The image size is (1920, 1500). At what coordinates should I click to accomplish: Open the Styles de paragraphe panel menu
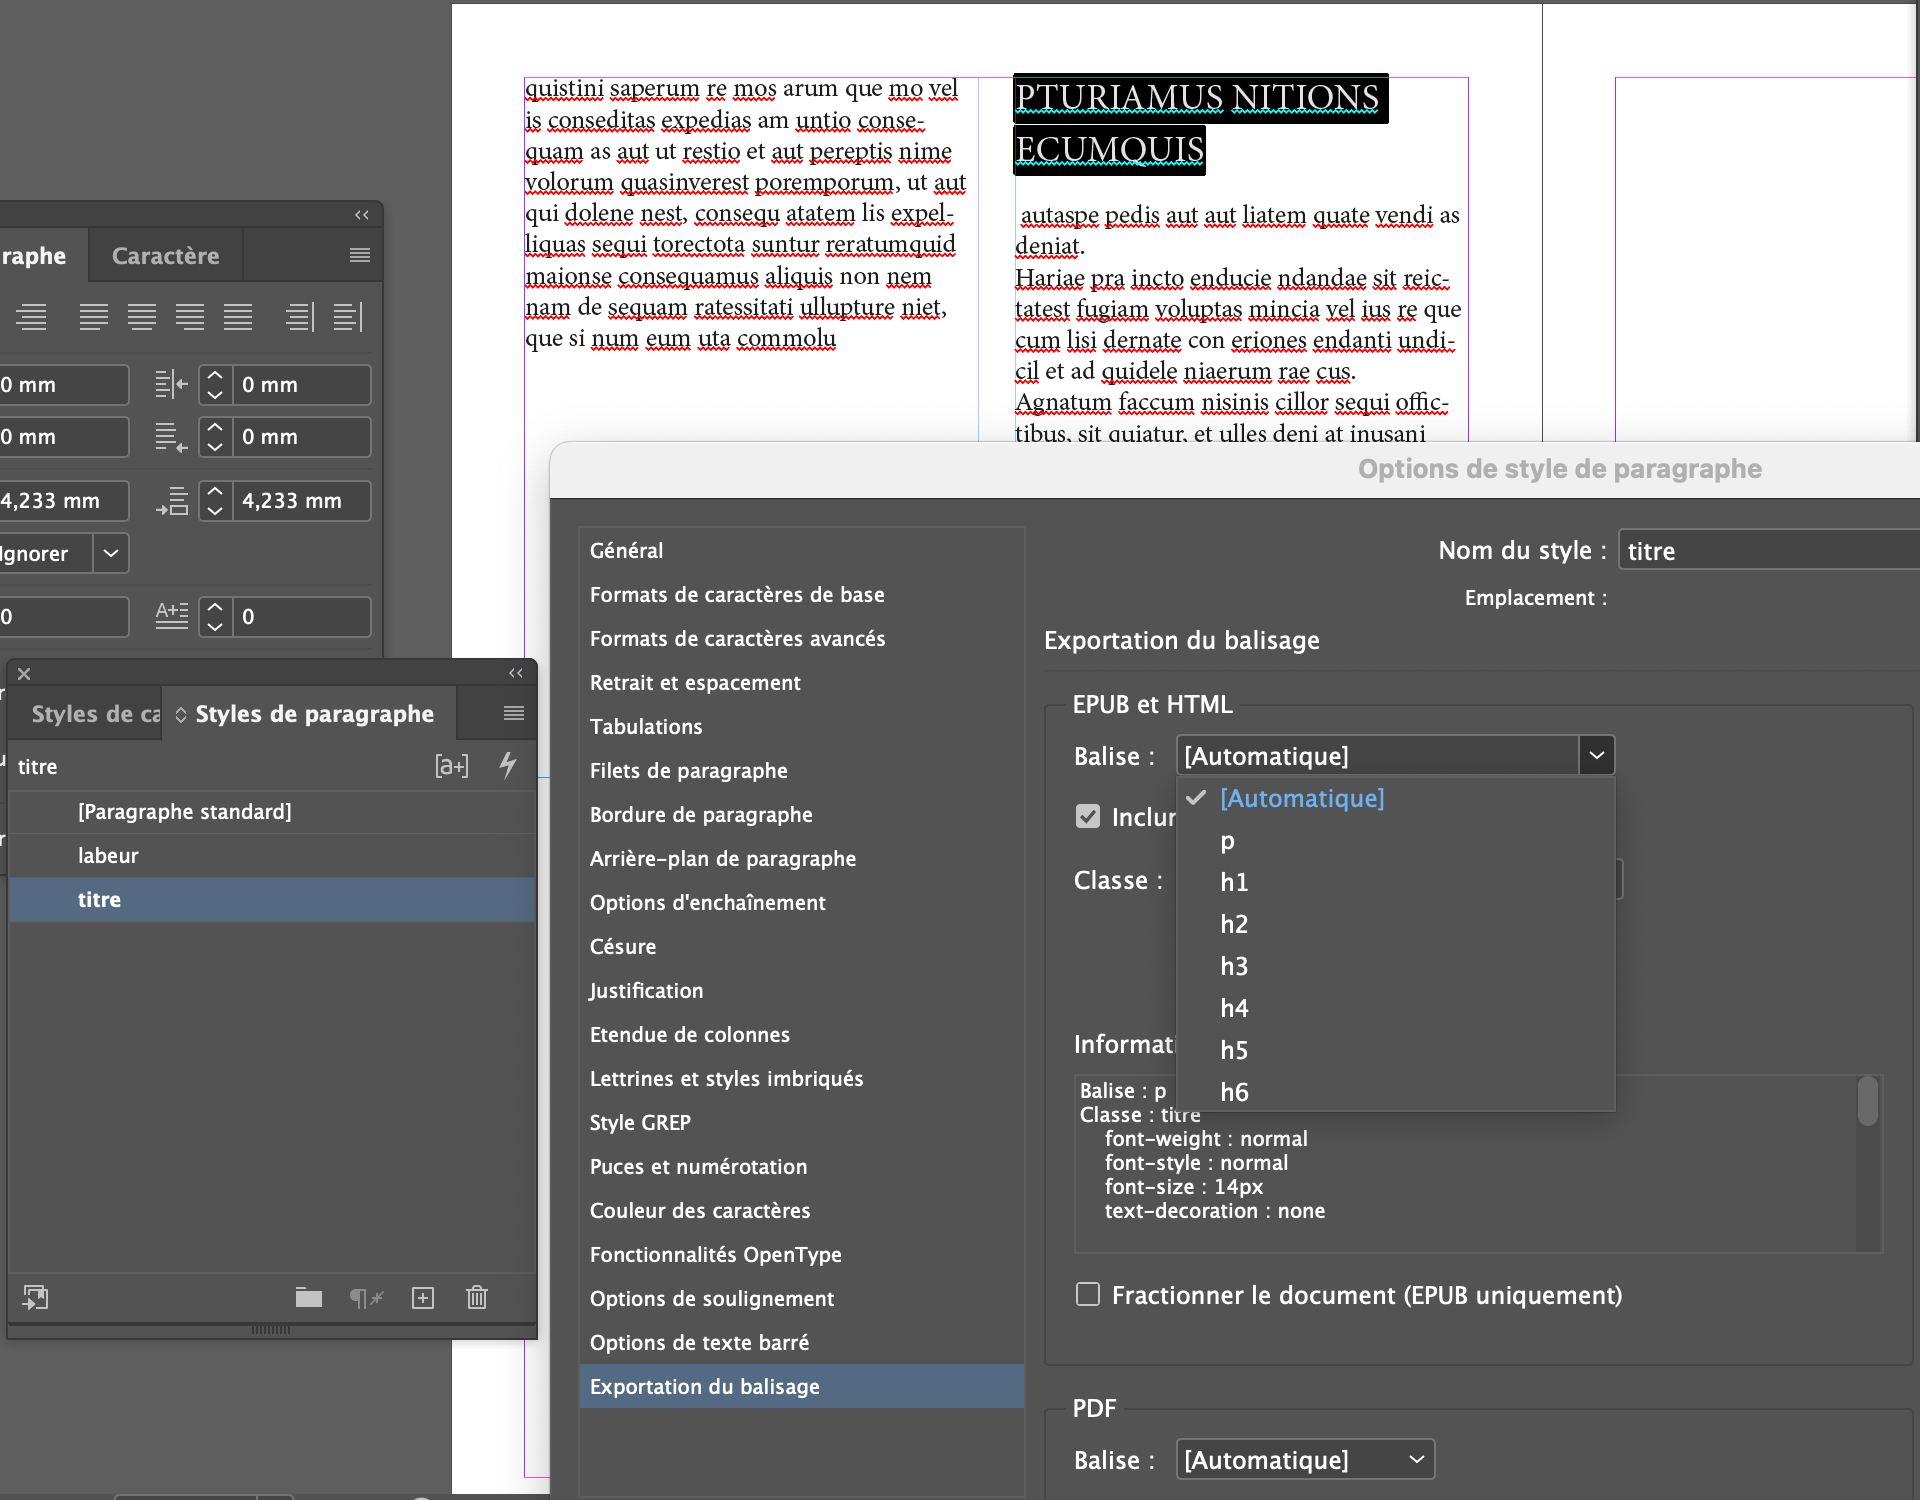pyautogui.click(x=513, y=713)
